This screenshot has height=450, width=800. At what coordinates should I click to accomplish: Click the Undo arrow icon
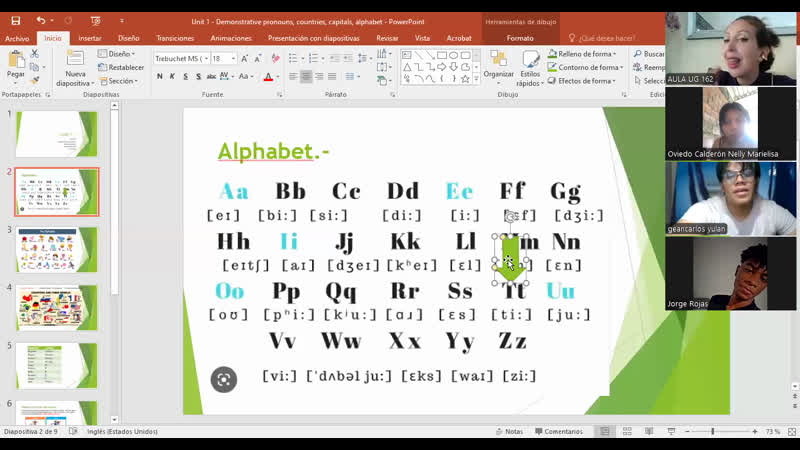pos(41,20)
